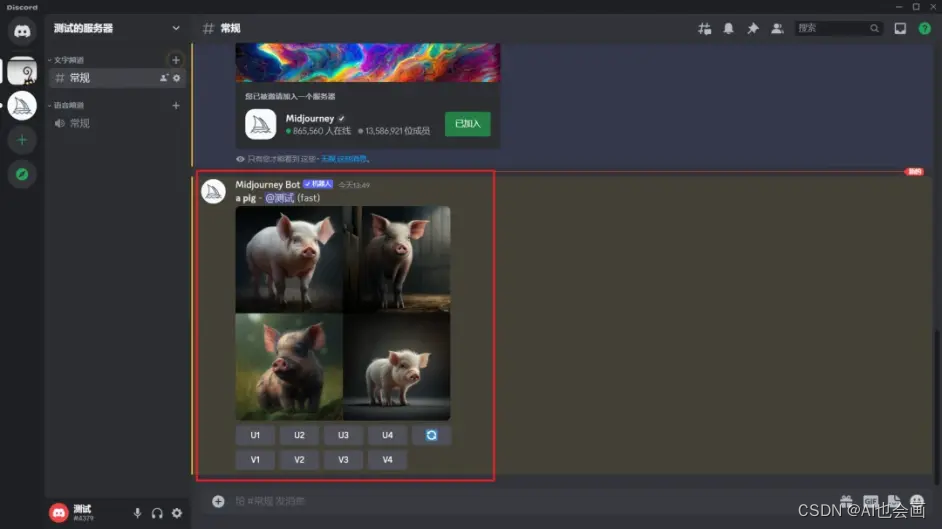Click the 测试 user avatar panel
942x529 pixels.
[72, 513]
